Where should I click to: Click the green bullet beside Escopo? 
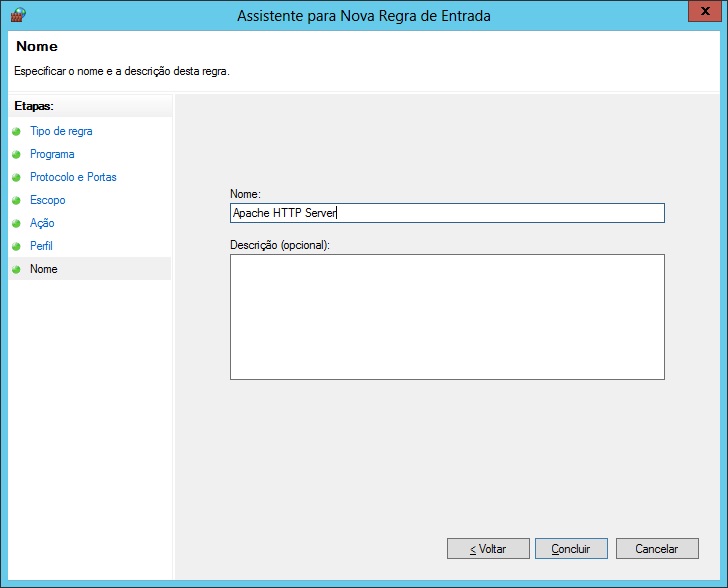16,201
